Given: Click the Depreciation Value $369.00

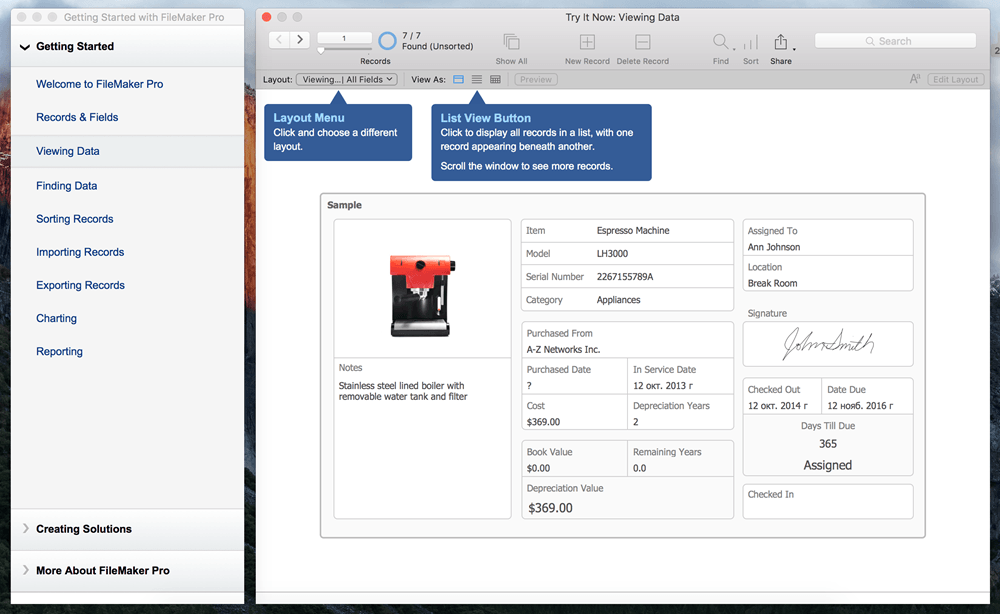Looking at the screenshot, I should [627, 499].
